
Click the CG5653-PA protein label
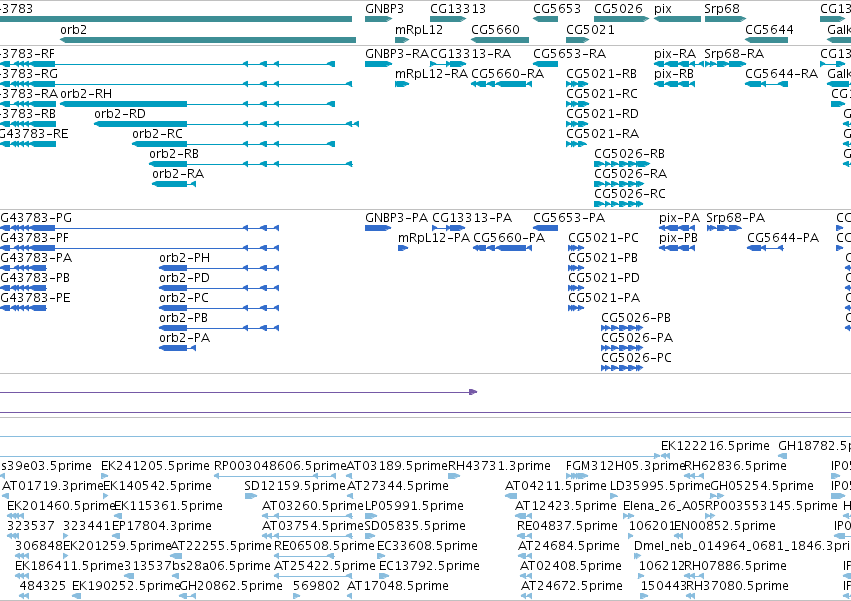click(x=569, y=218)
